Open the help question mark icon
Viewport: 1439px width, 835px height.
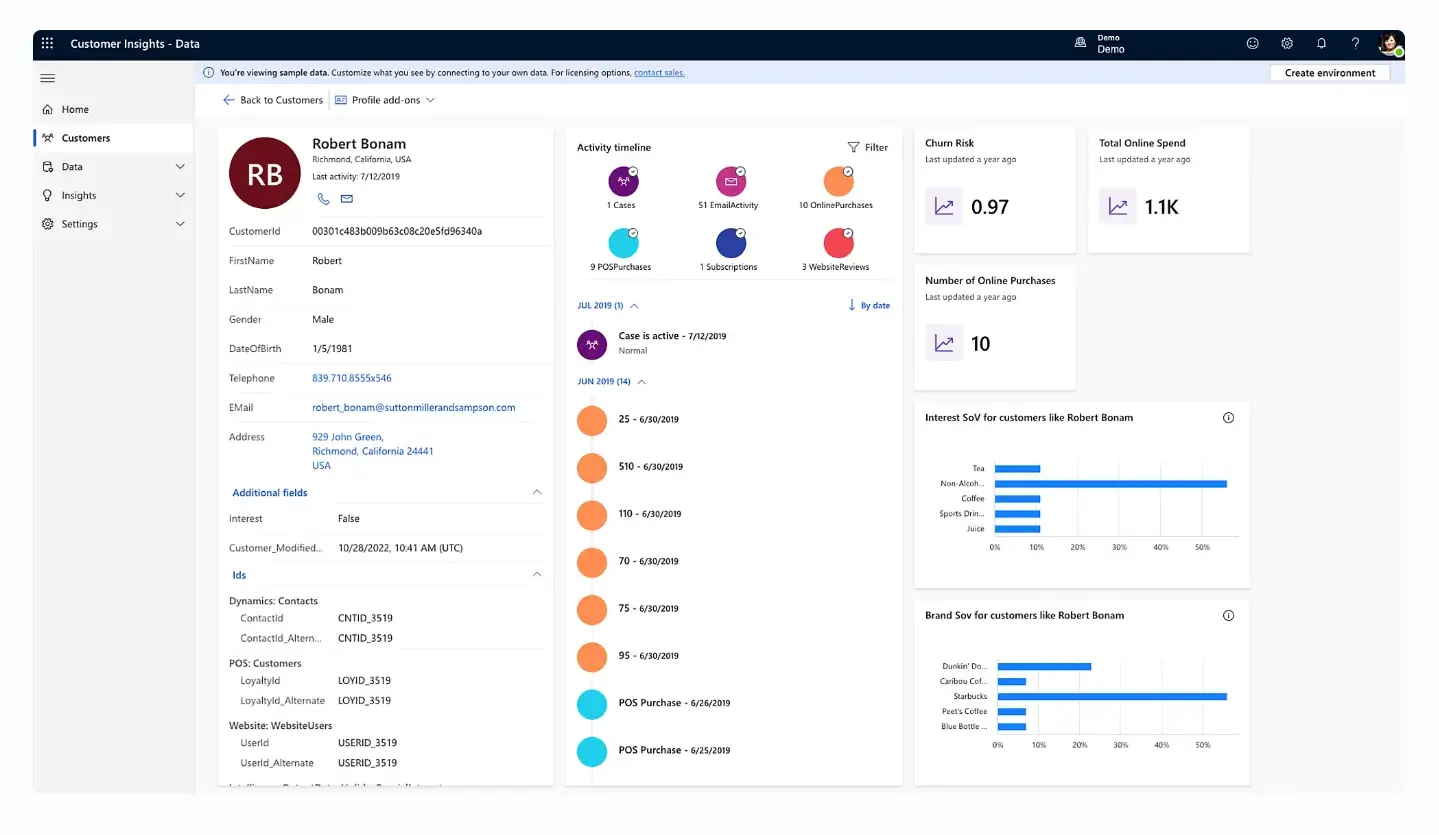(1355, 44)
